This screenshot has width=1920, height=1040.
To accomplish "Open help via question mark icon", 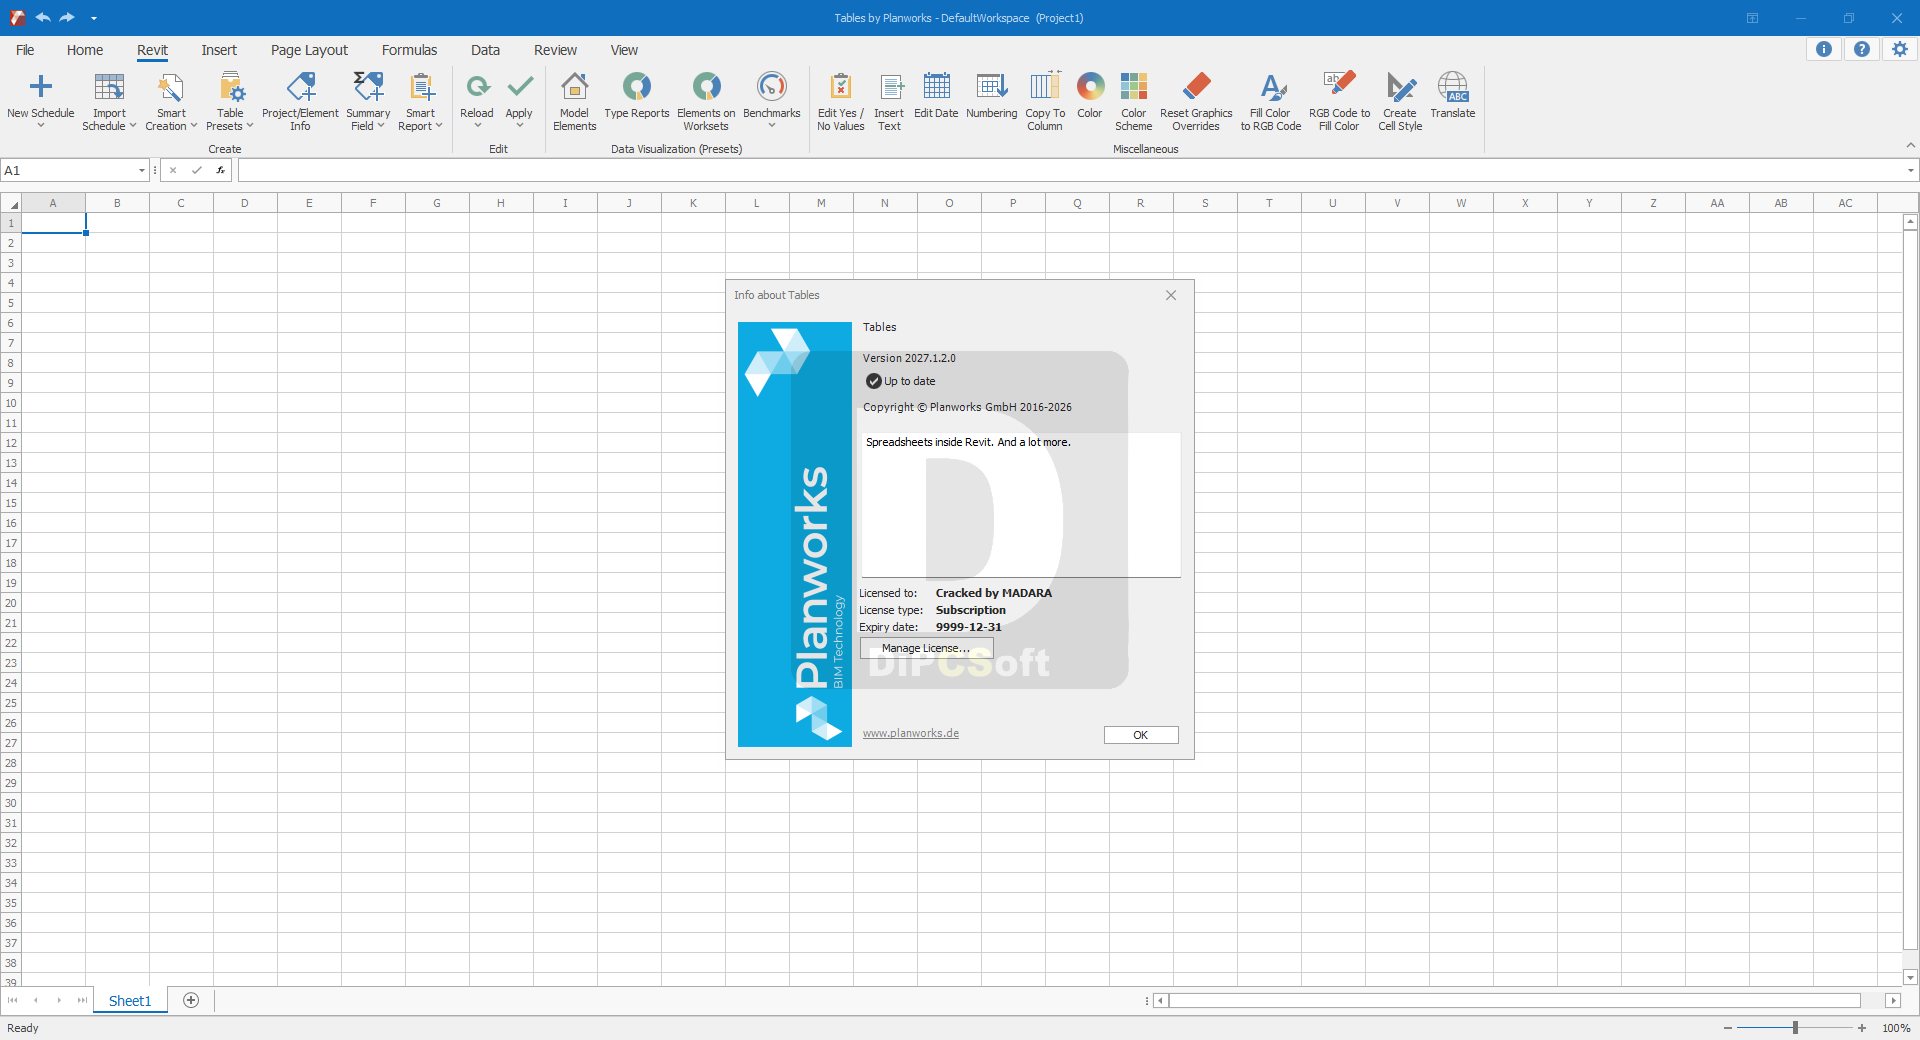I will [1862, 49].
